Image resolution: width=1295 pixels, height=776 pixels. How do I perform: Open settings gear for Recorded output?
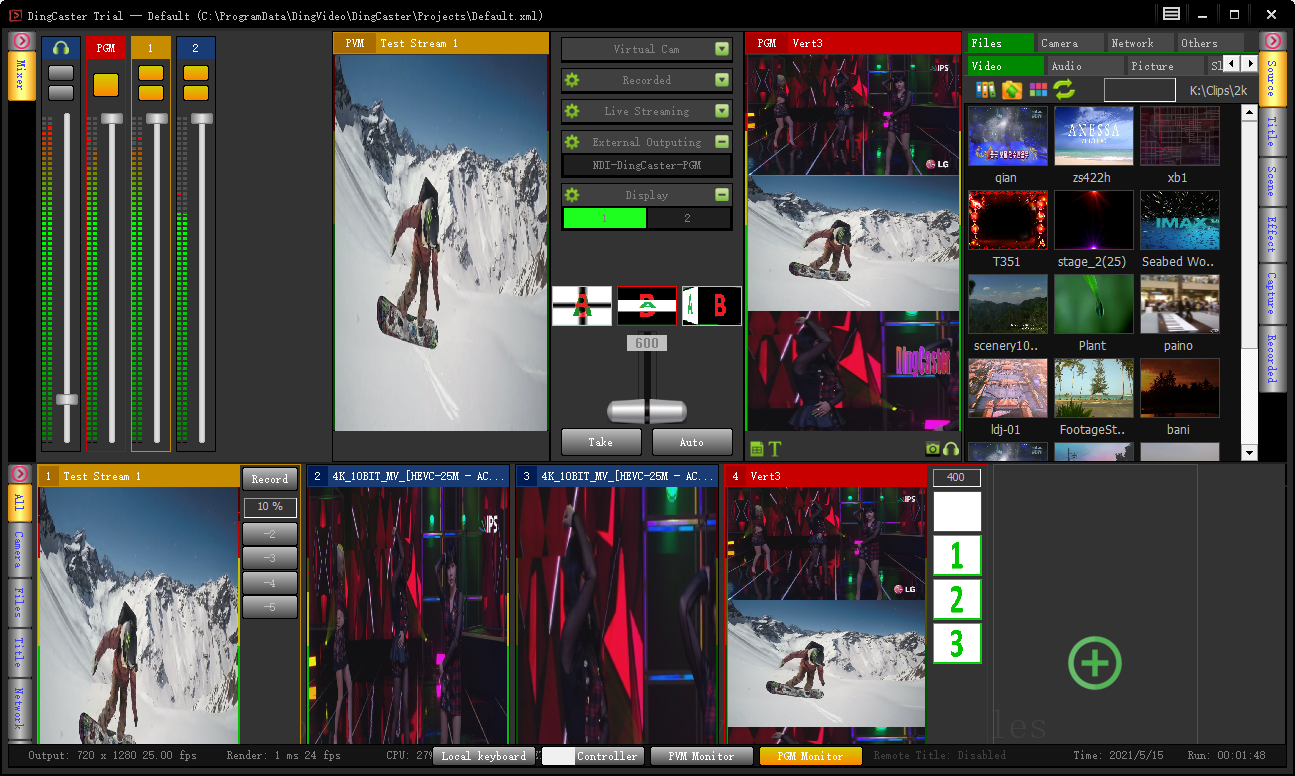coord(572,80)
